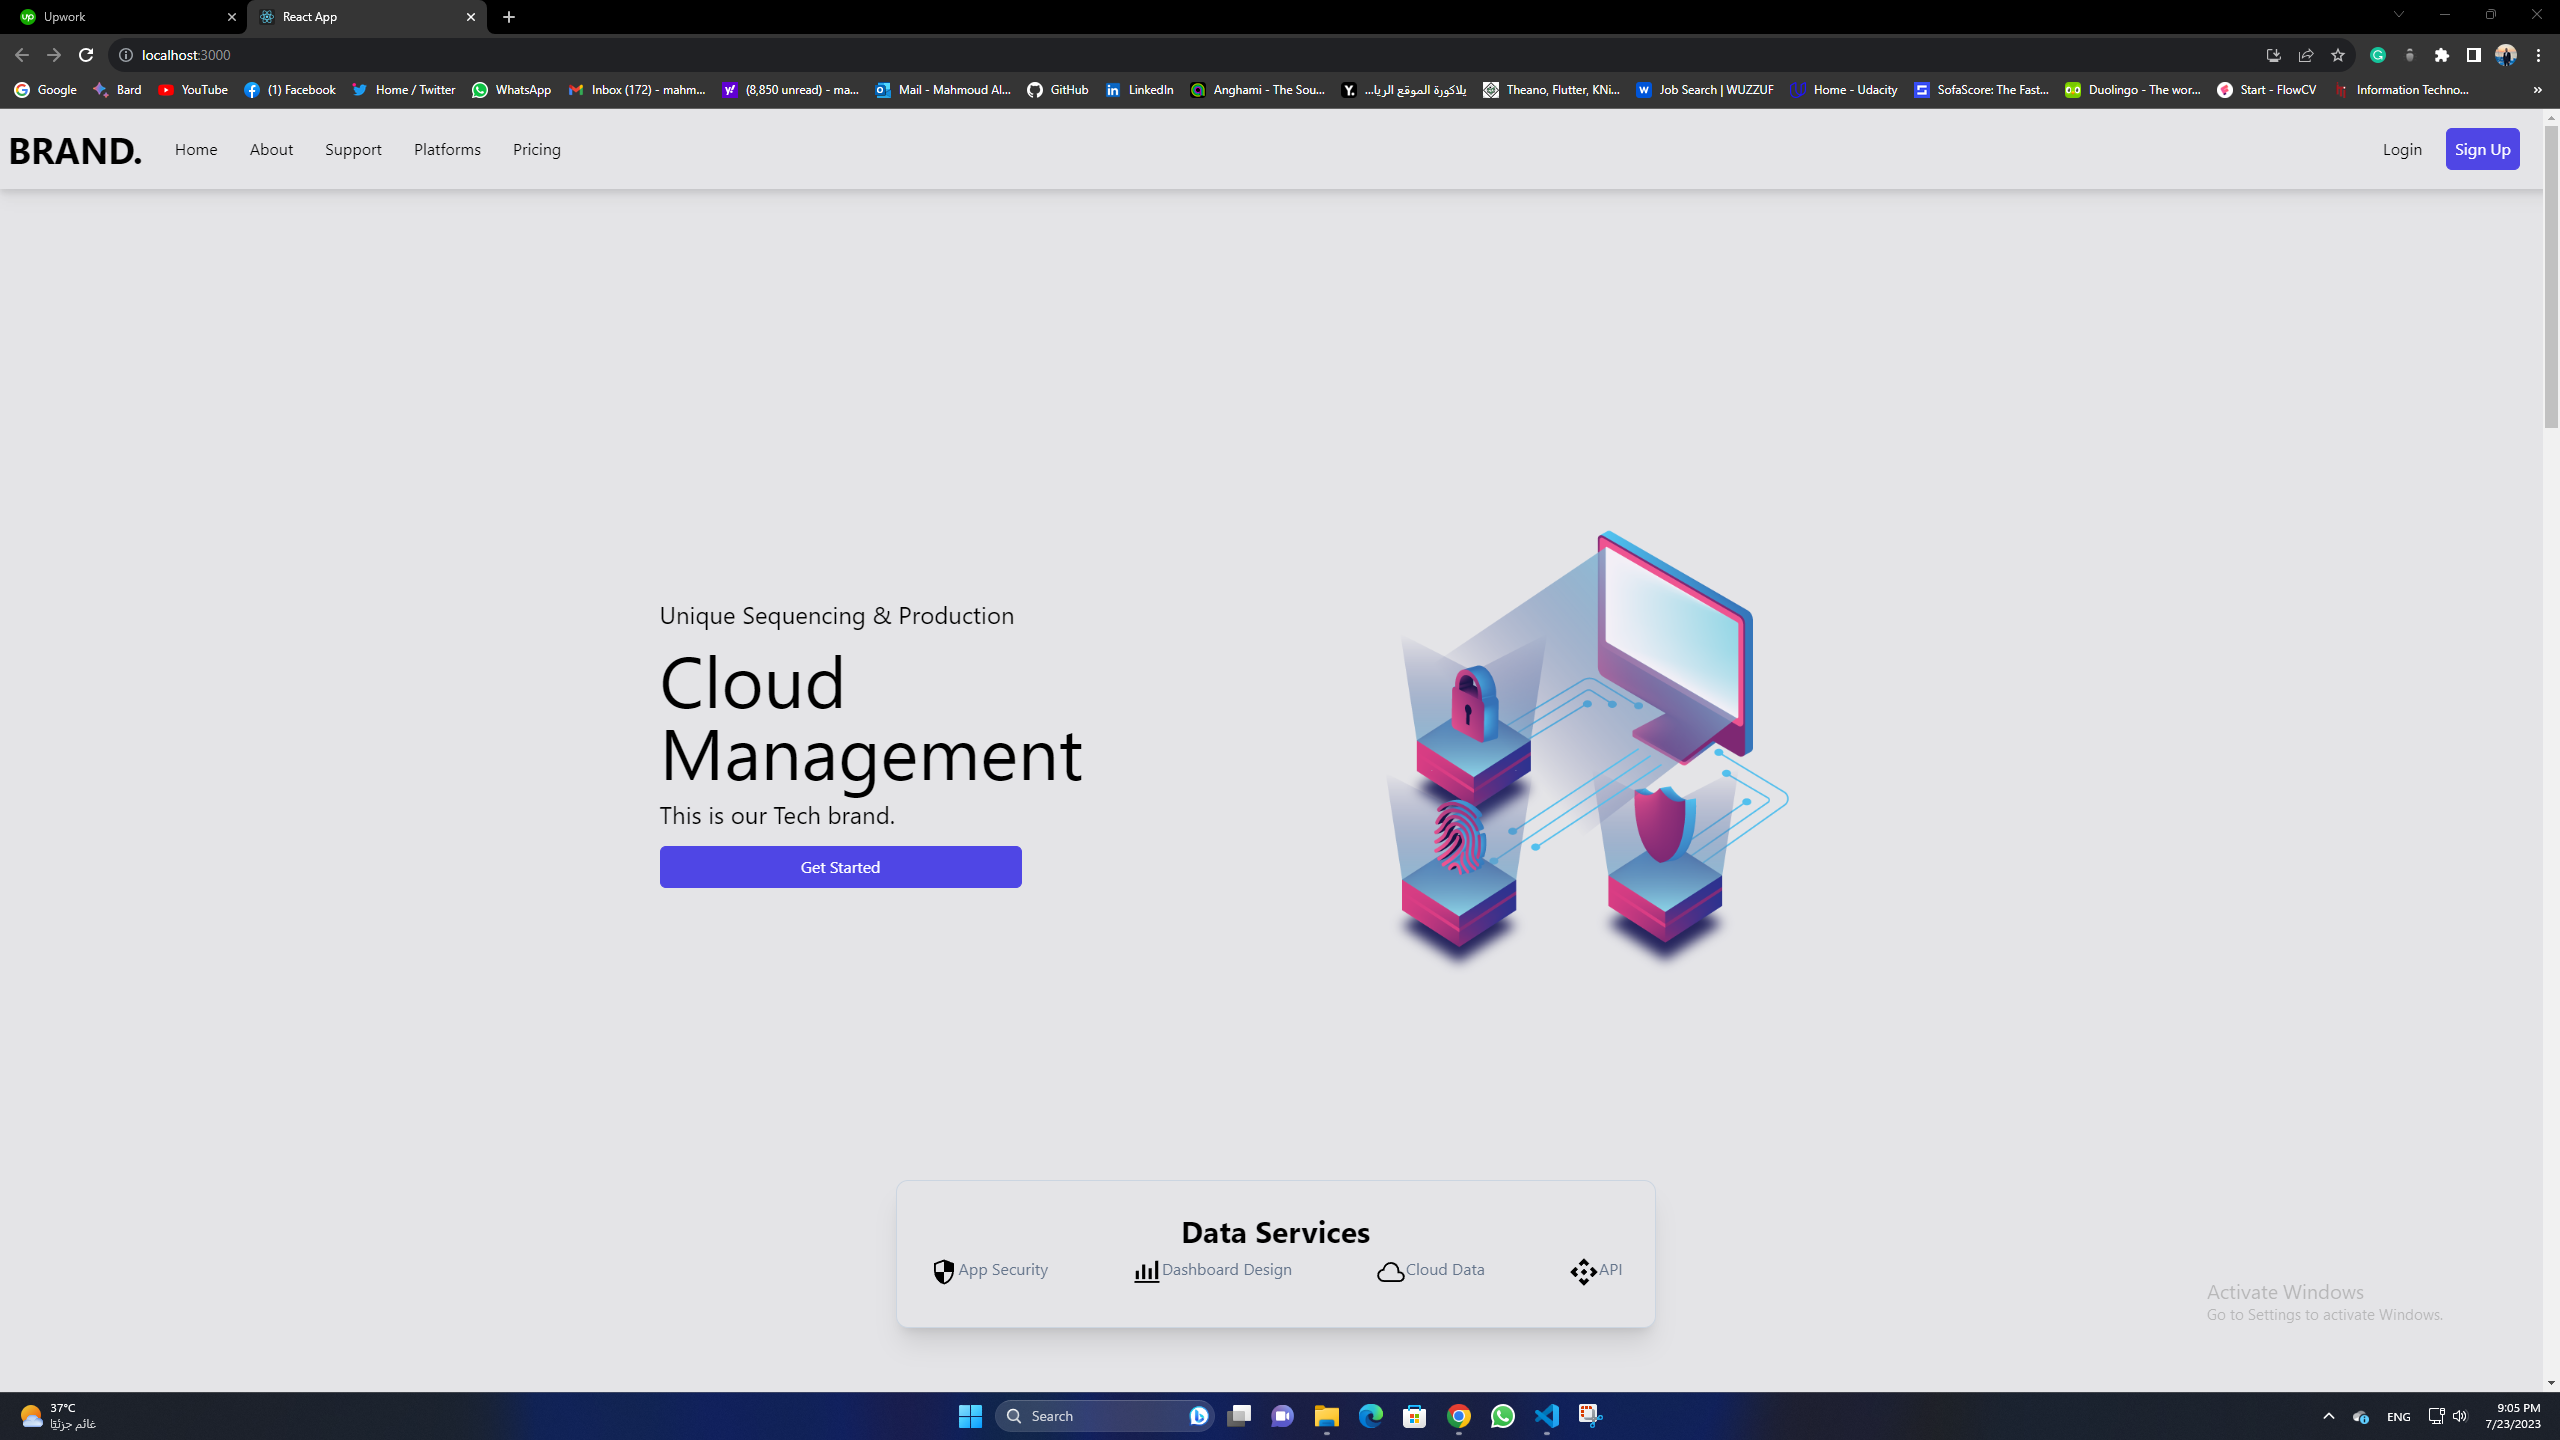Bookmark this page with star icon

click(x=2337, y=55)
